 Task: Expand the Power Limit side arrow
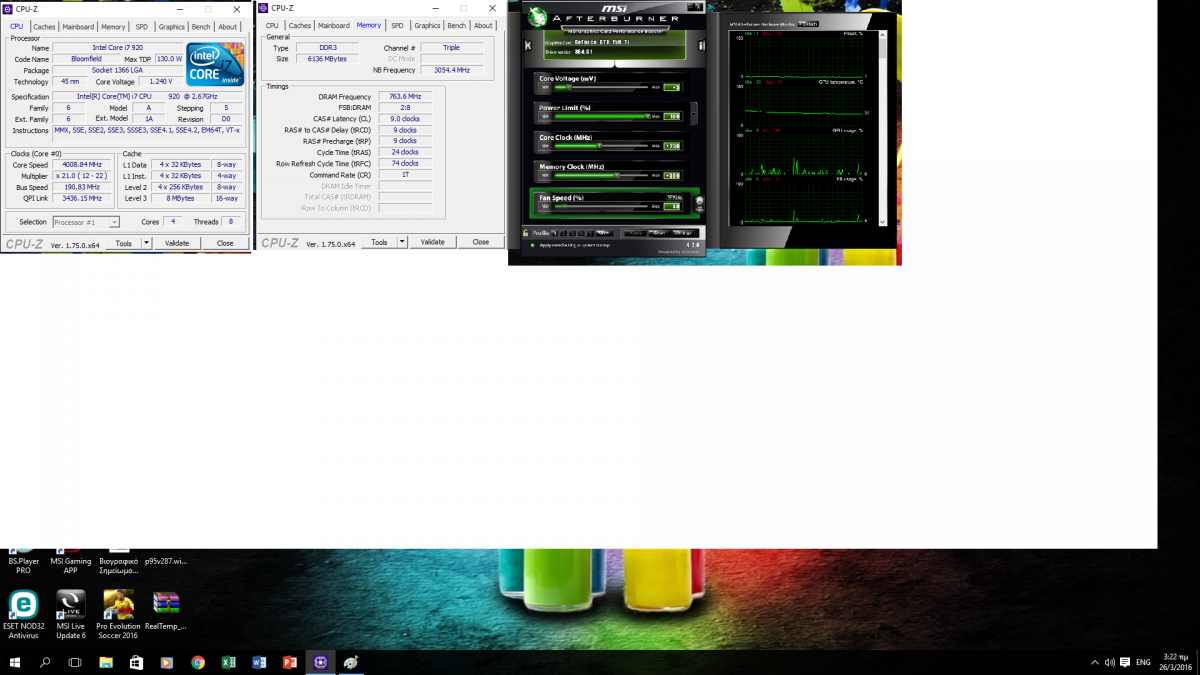[x=694, y=113]
